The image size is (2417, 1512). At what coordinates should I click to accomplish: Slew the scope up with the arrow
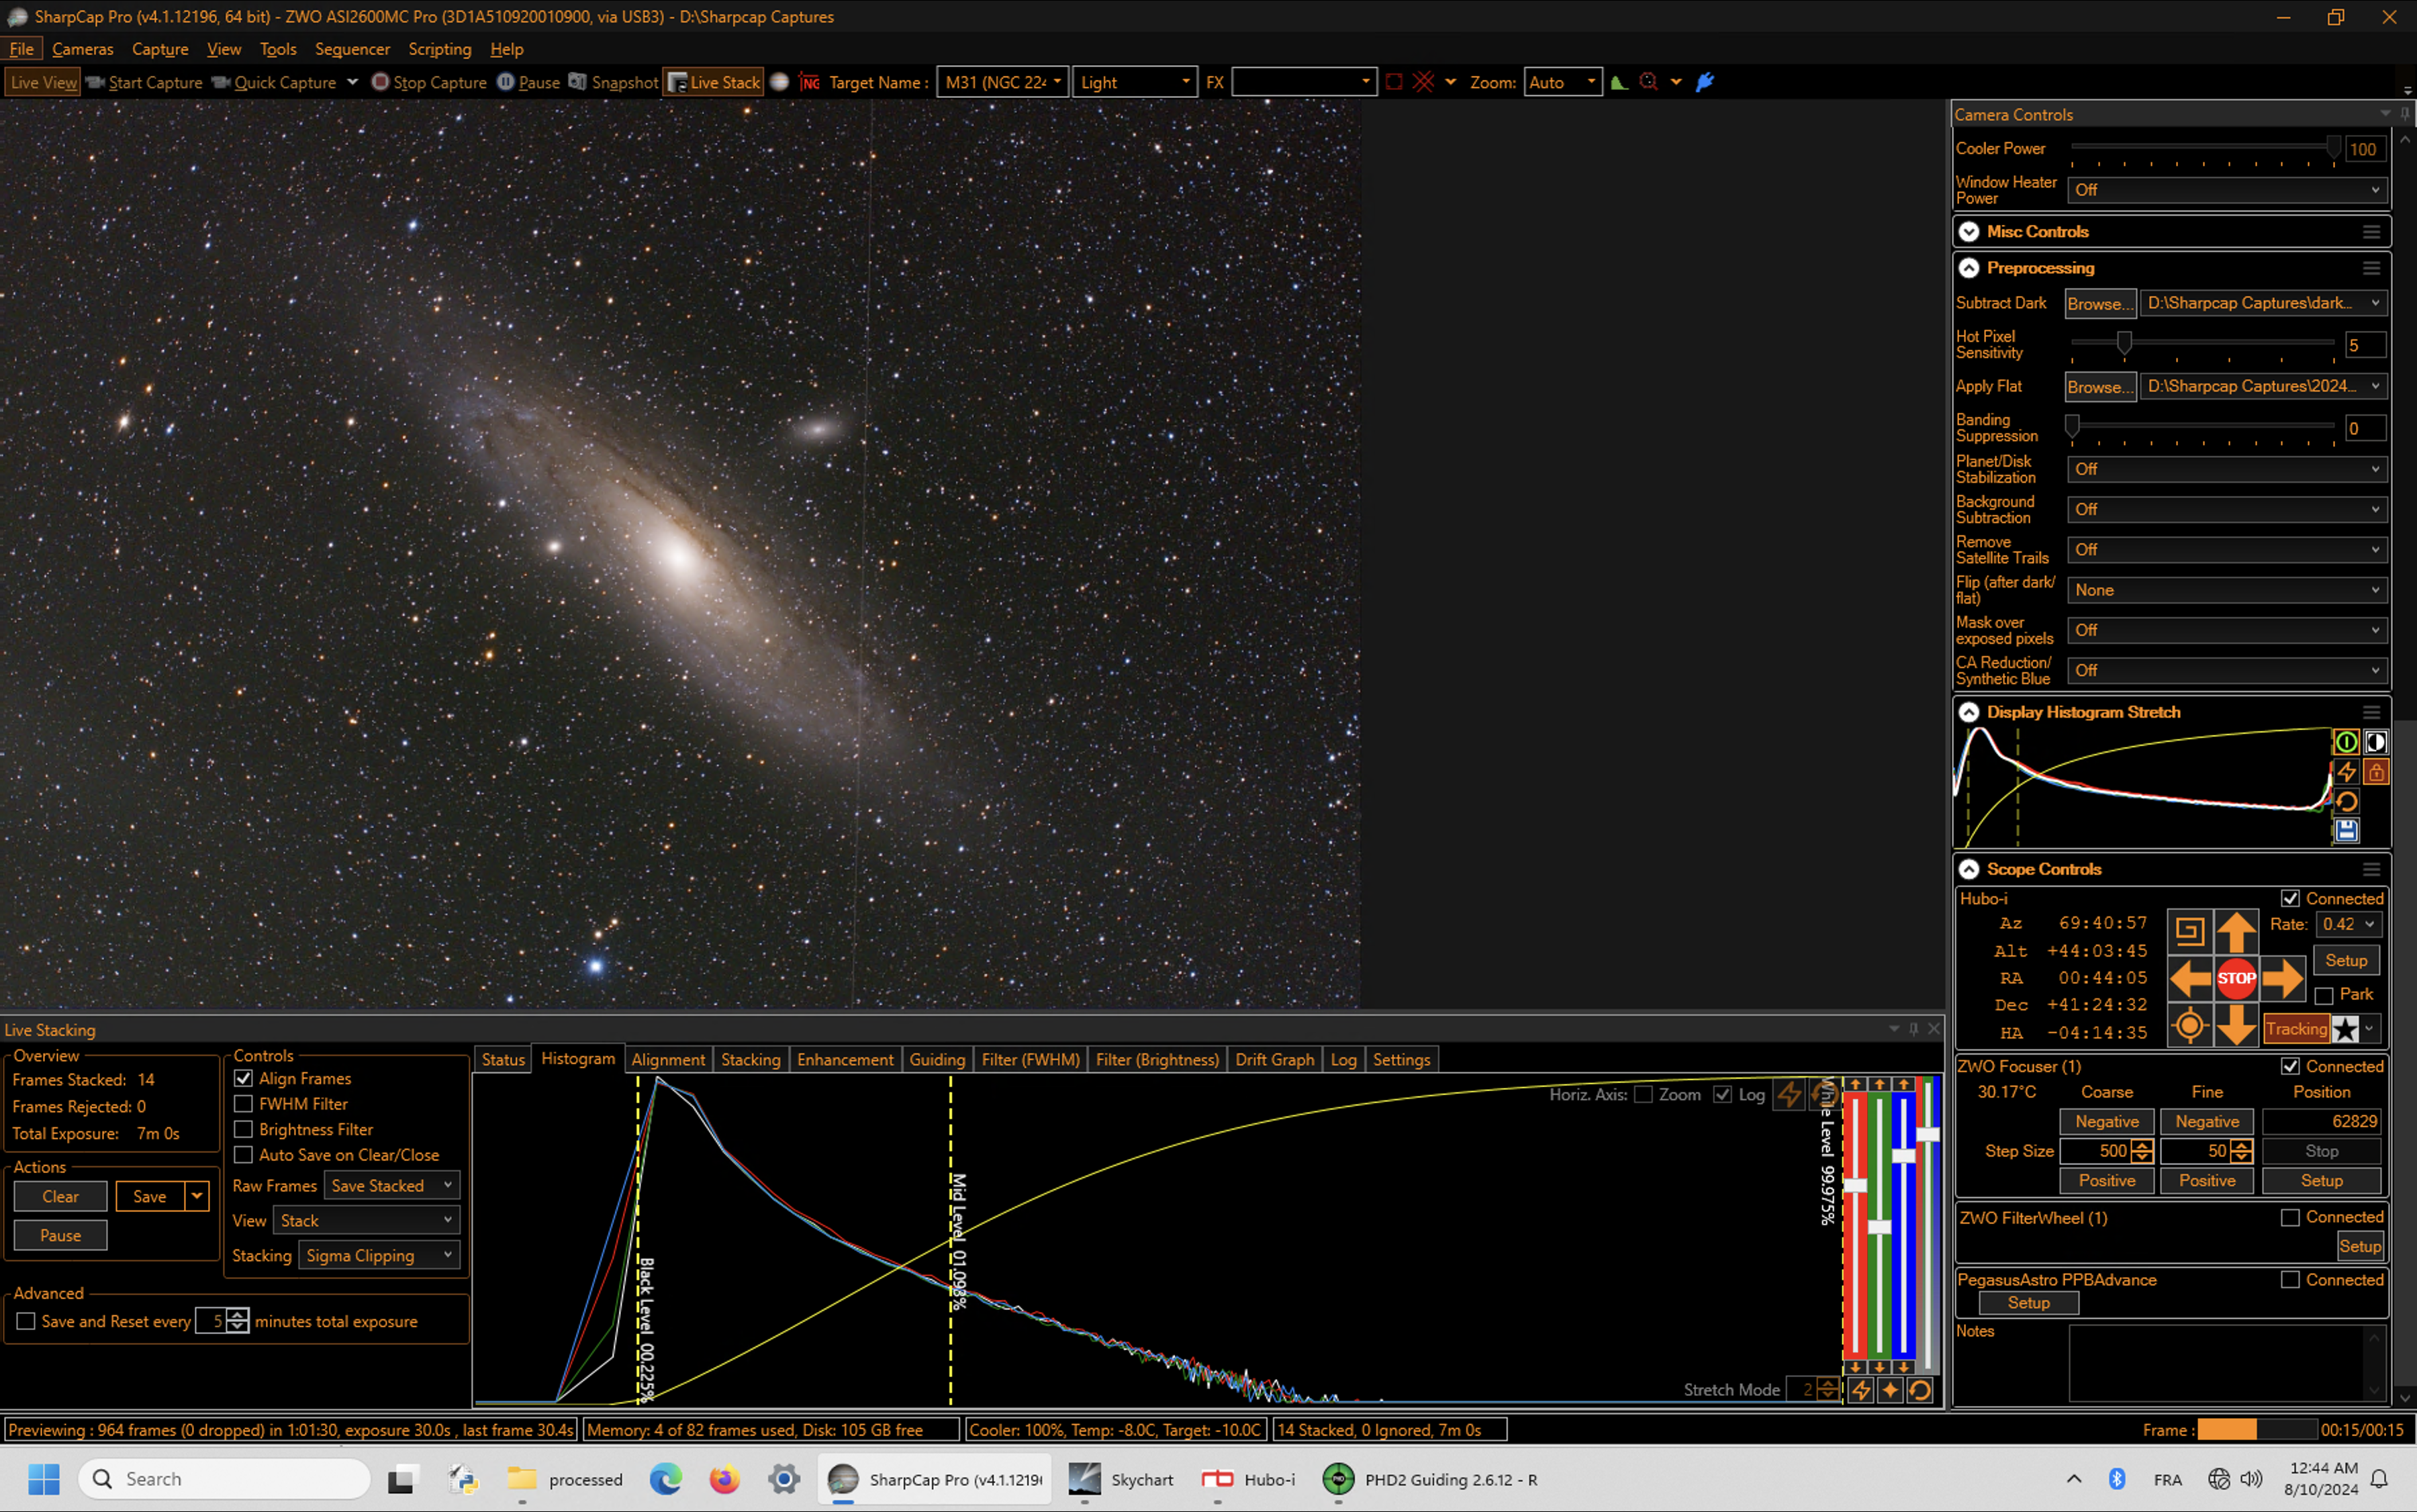(x=2236, y=931)
